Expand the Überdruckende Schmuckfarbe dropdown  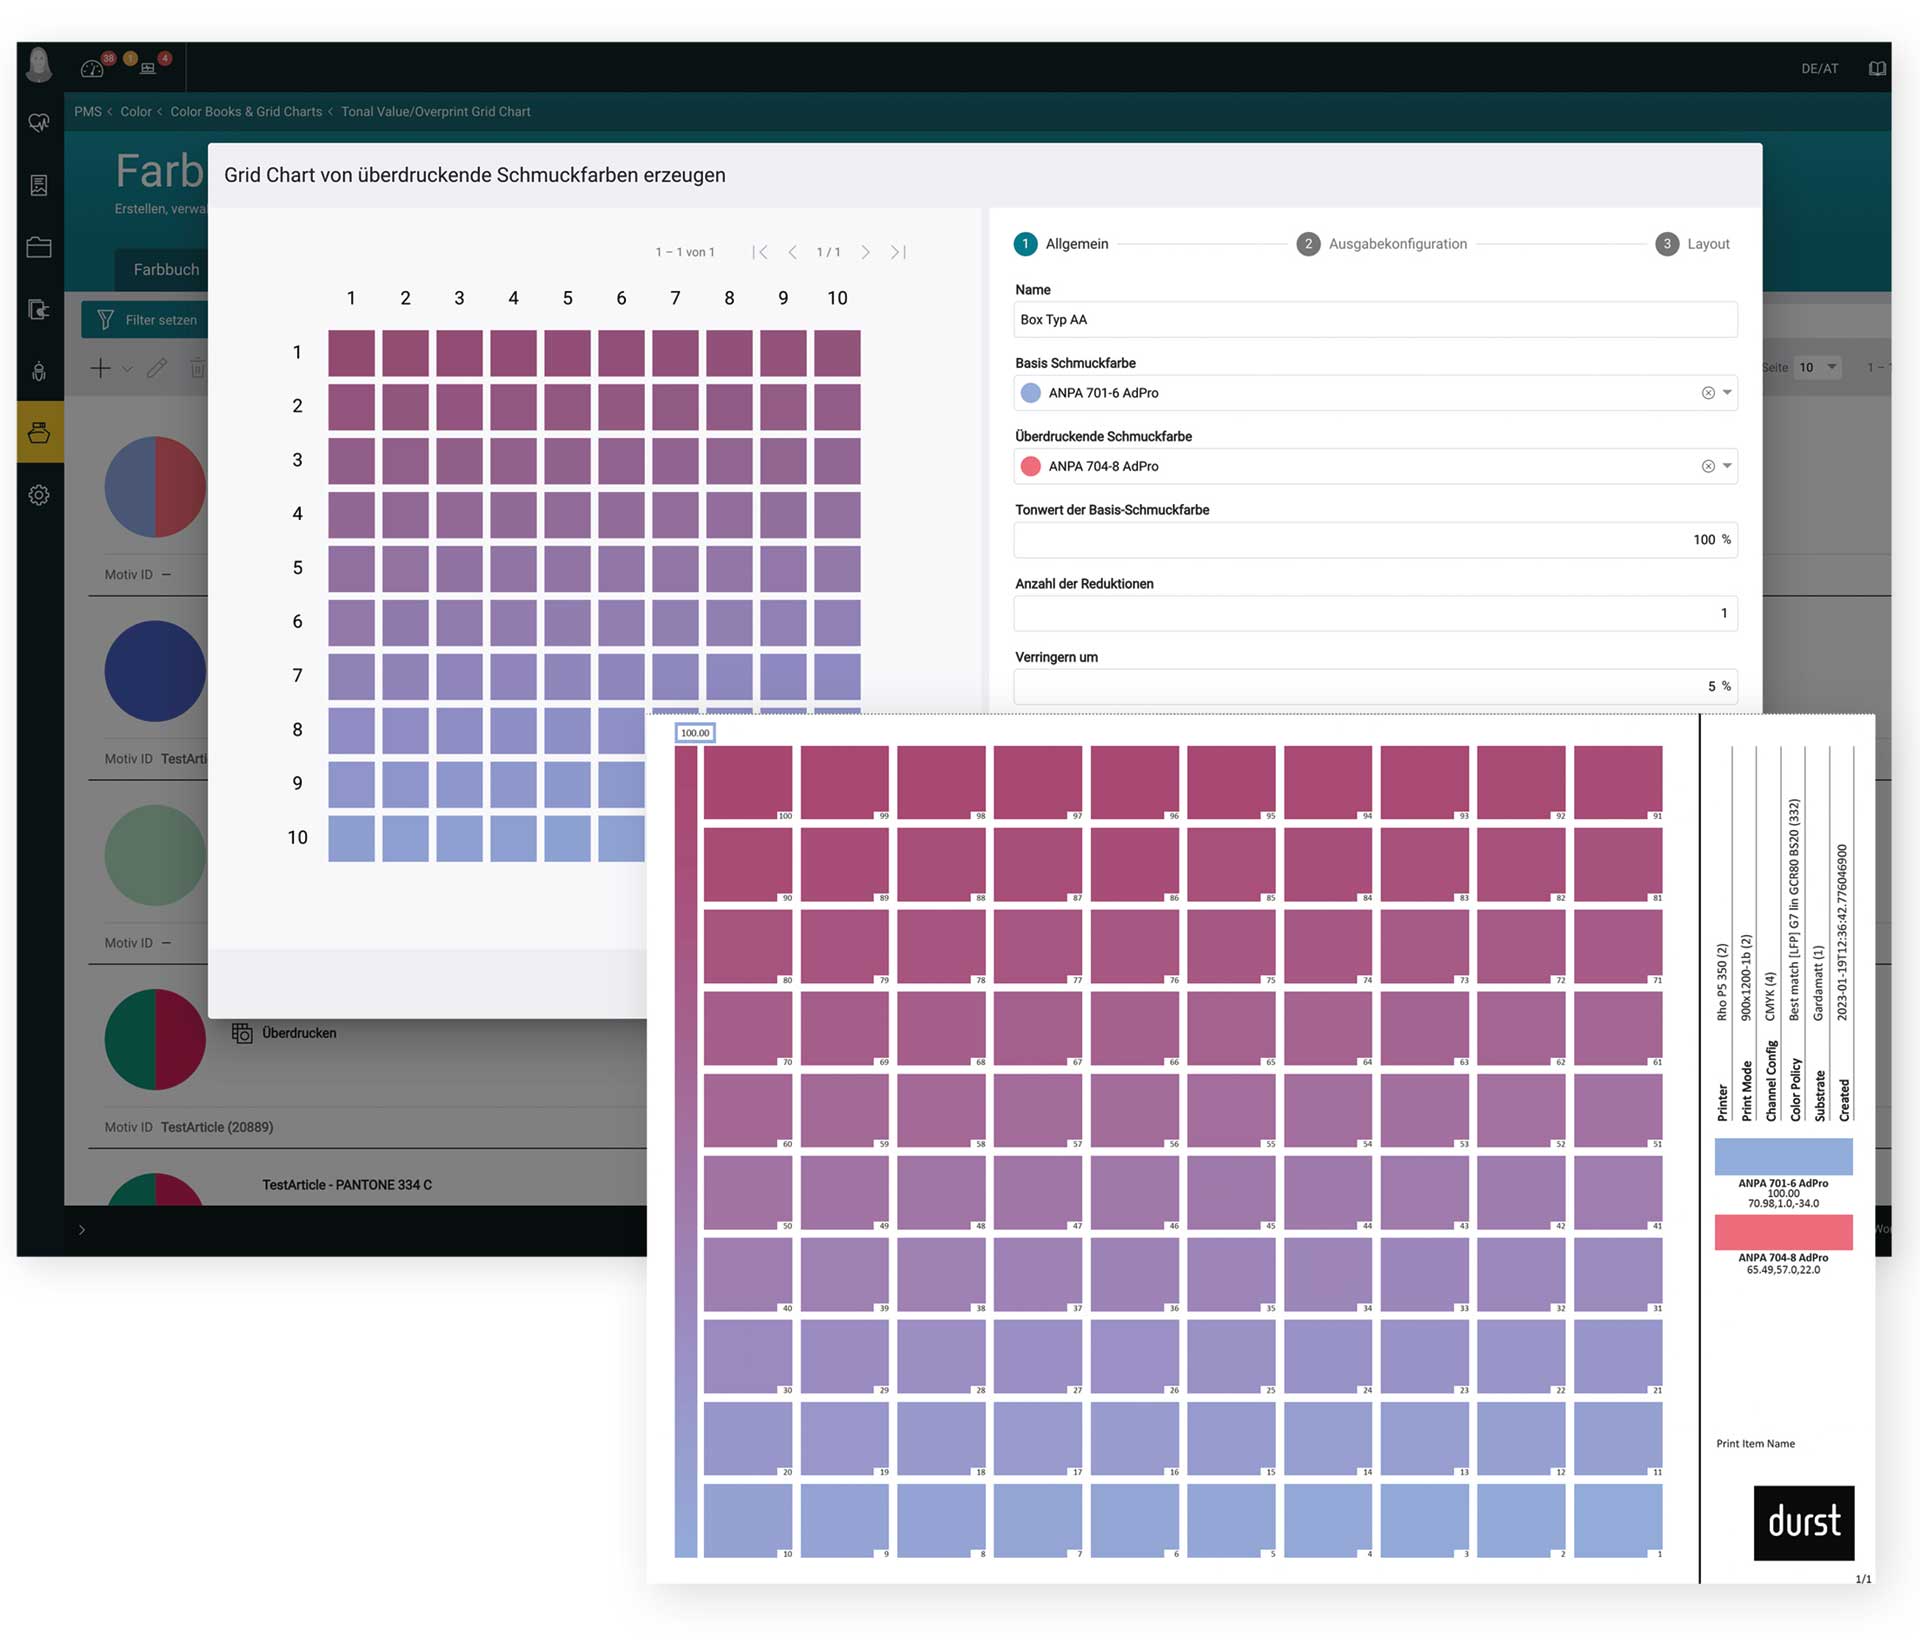point(1727,466)
